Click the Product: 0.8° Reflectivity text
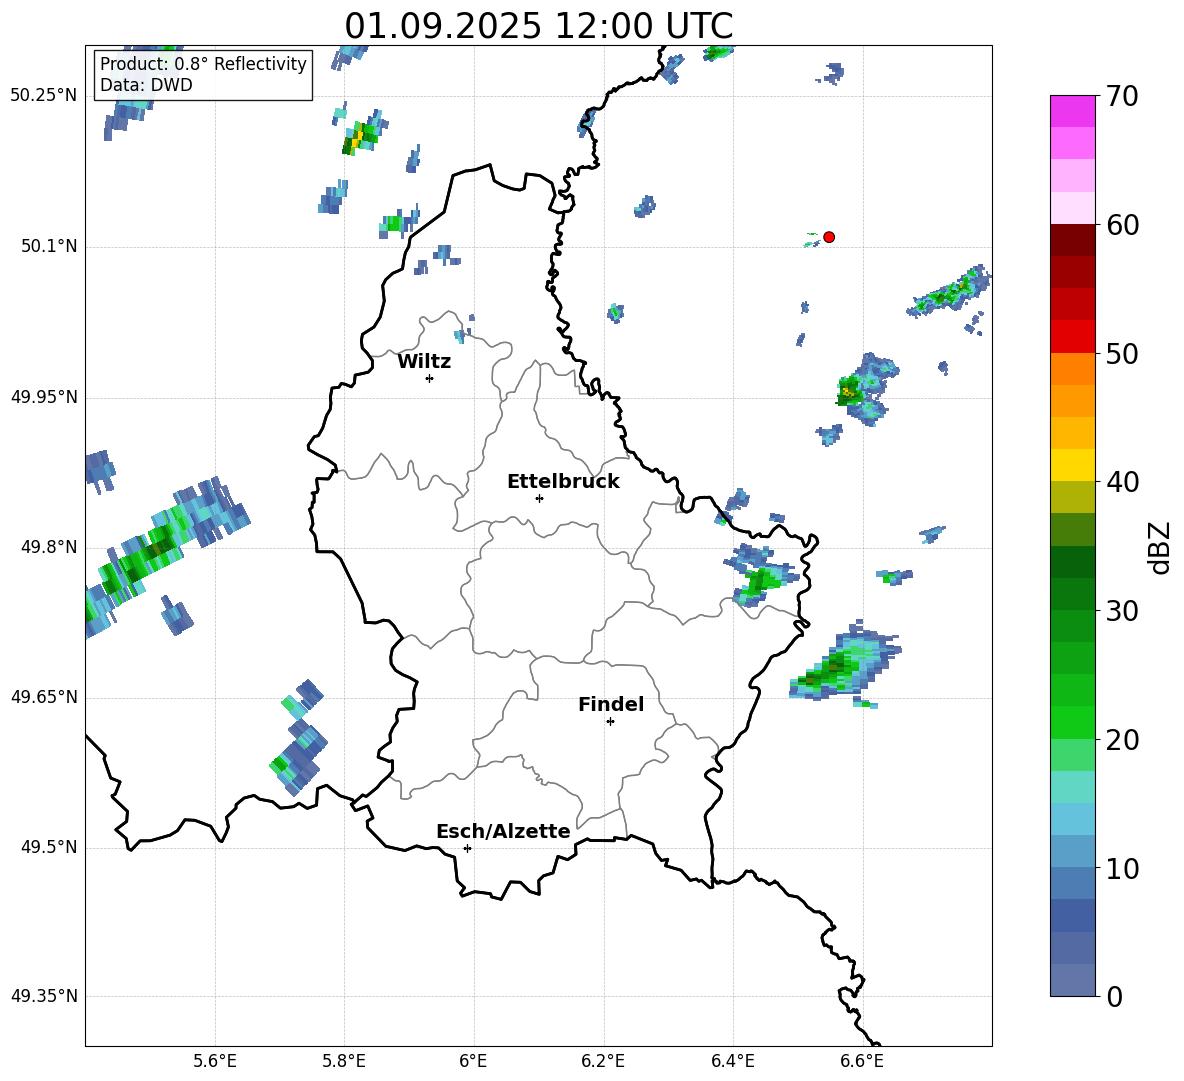 pos(203,63)
